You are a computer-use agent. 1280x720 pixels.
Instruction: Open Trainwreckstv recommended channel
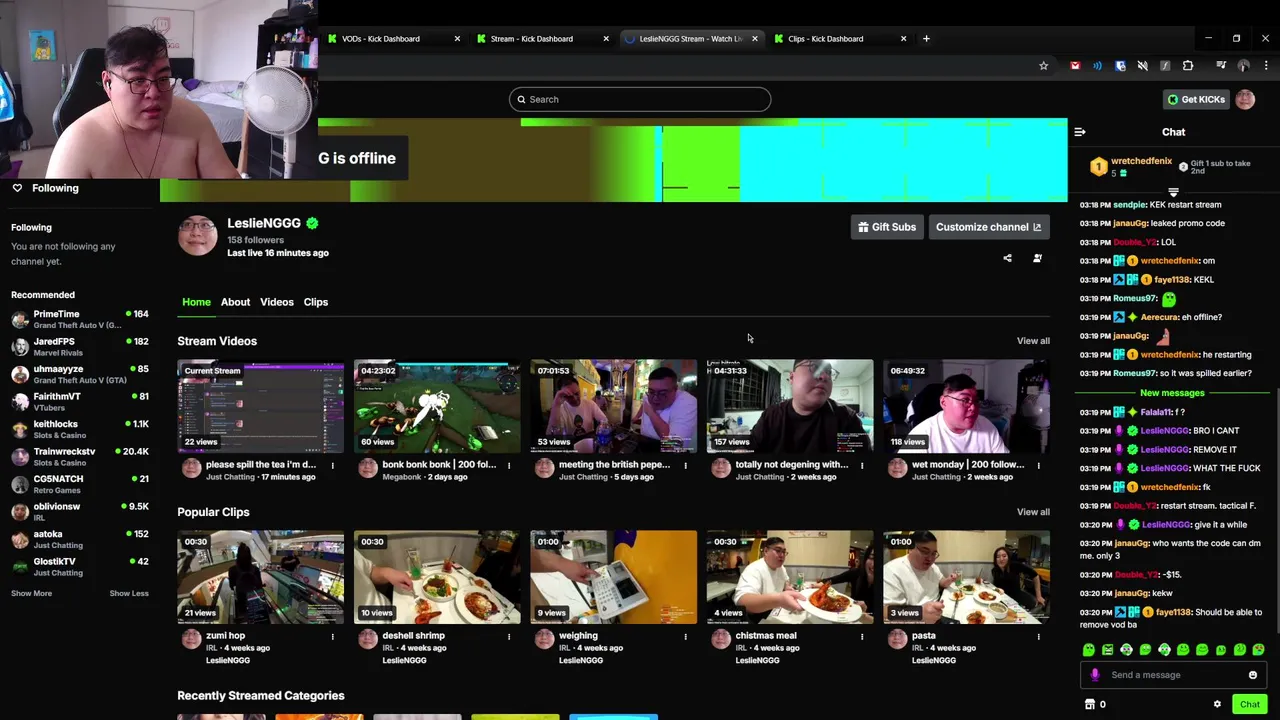tap(80, 456)
